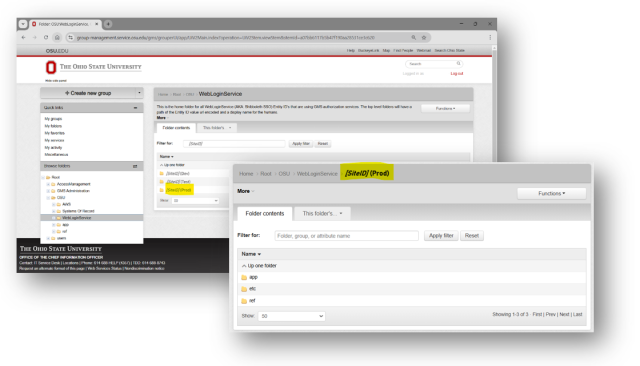Image resolution: width=640 pixels, height=366 pixels.
Task: Click BuckeyeLink in top navigation
Action: [x=369, y=51]
